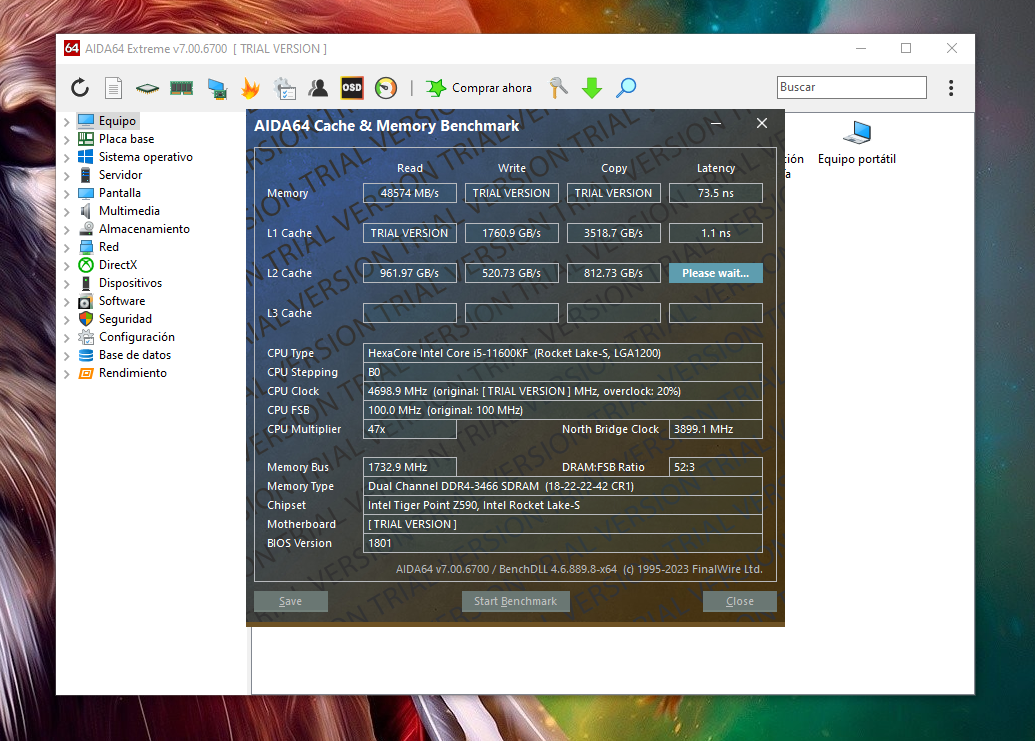1035x741 pixels.
Task: Click the Close button in benchmark dialog
Action: tap(740, 601)
